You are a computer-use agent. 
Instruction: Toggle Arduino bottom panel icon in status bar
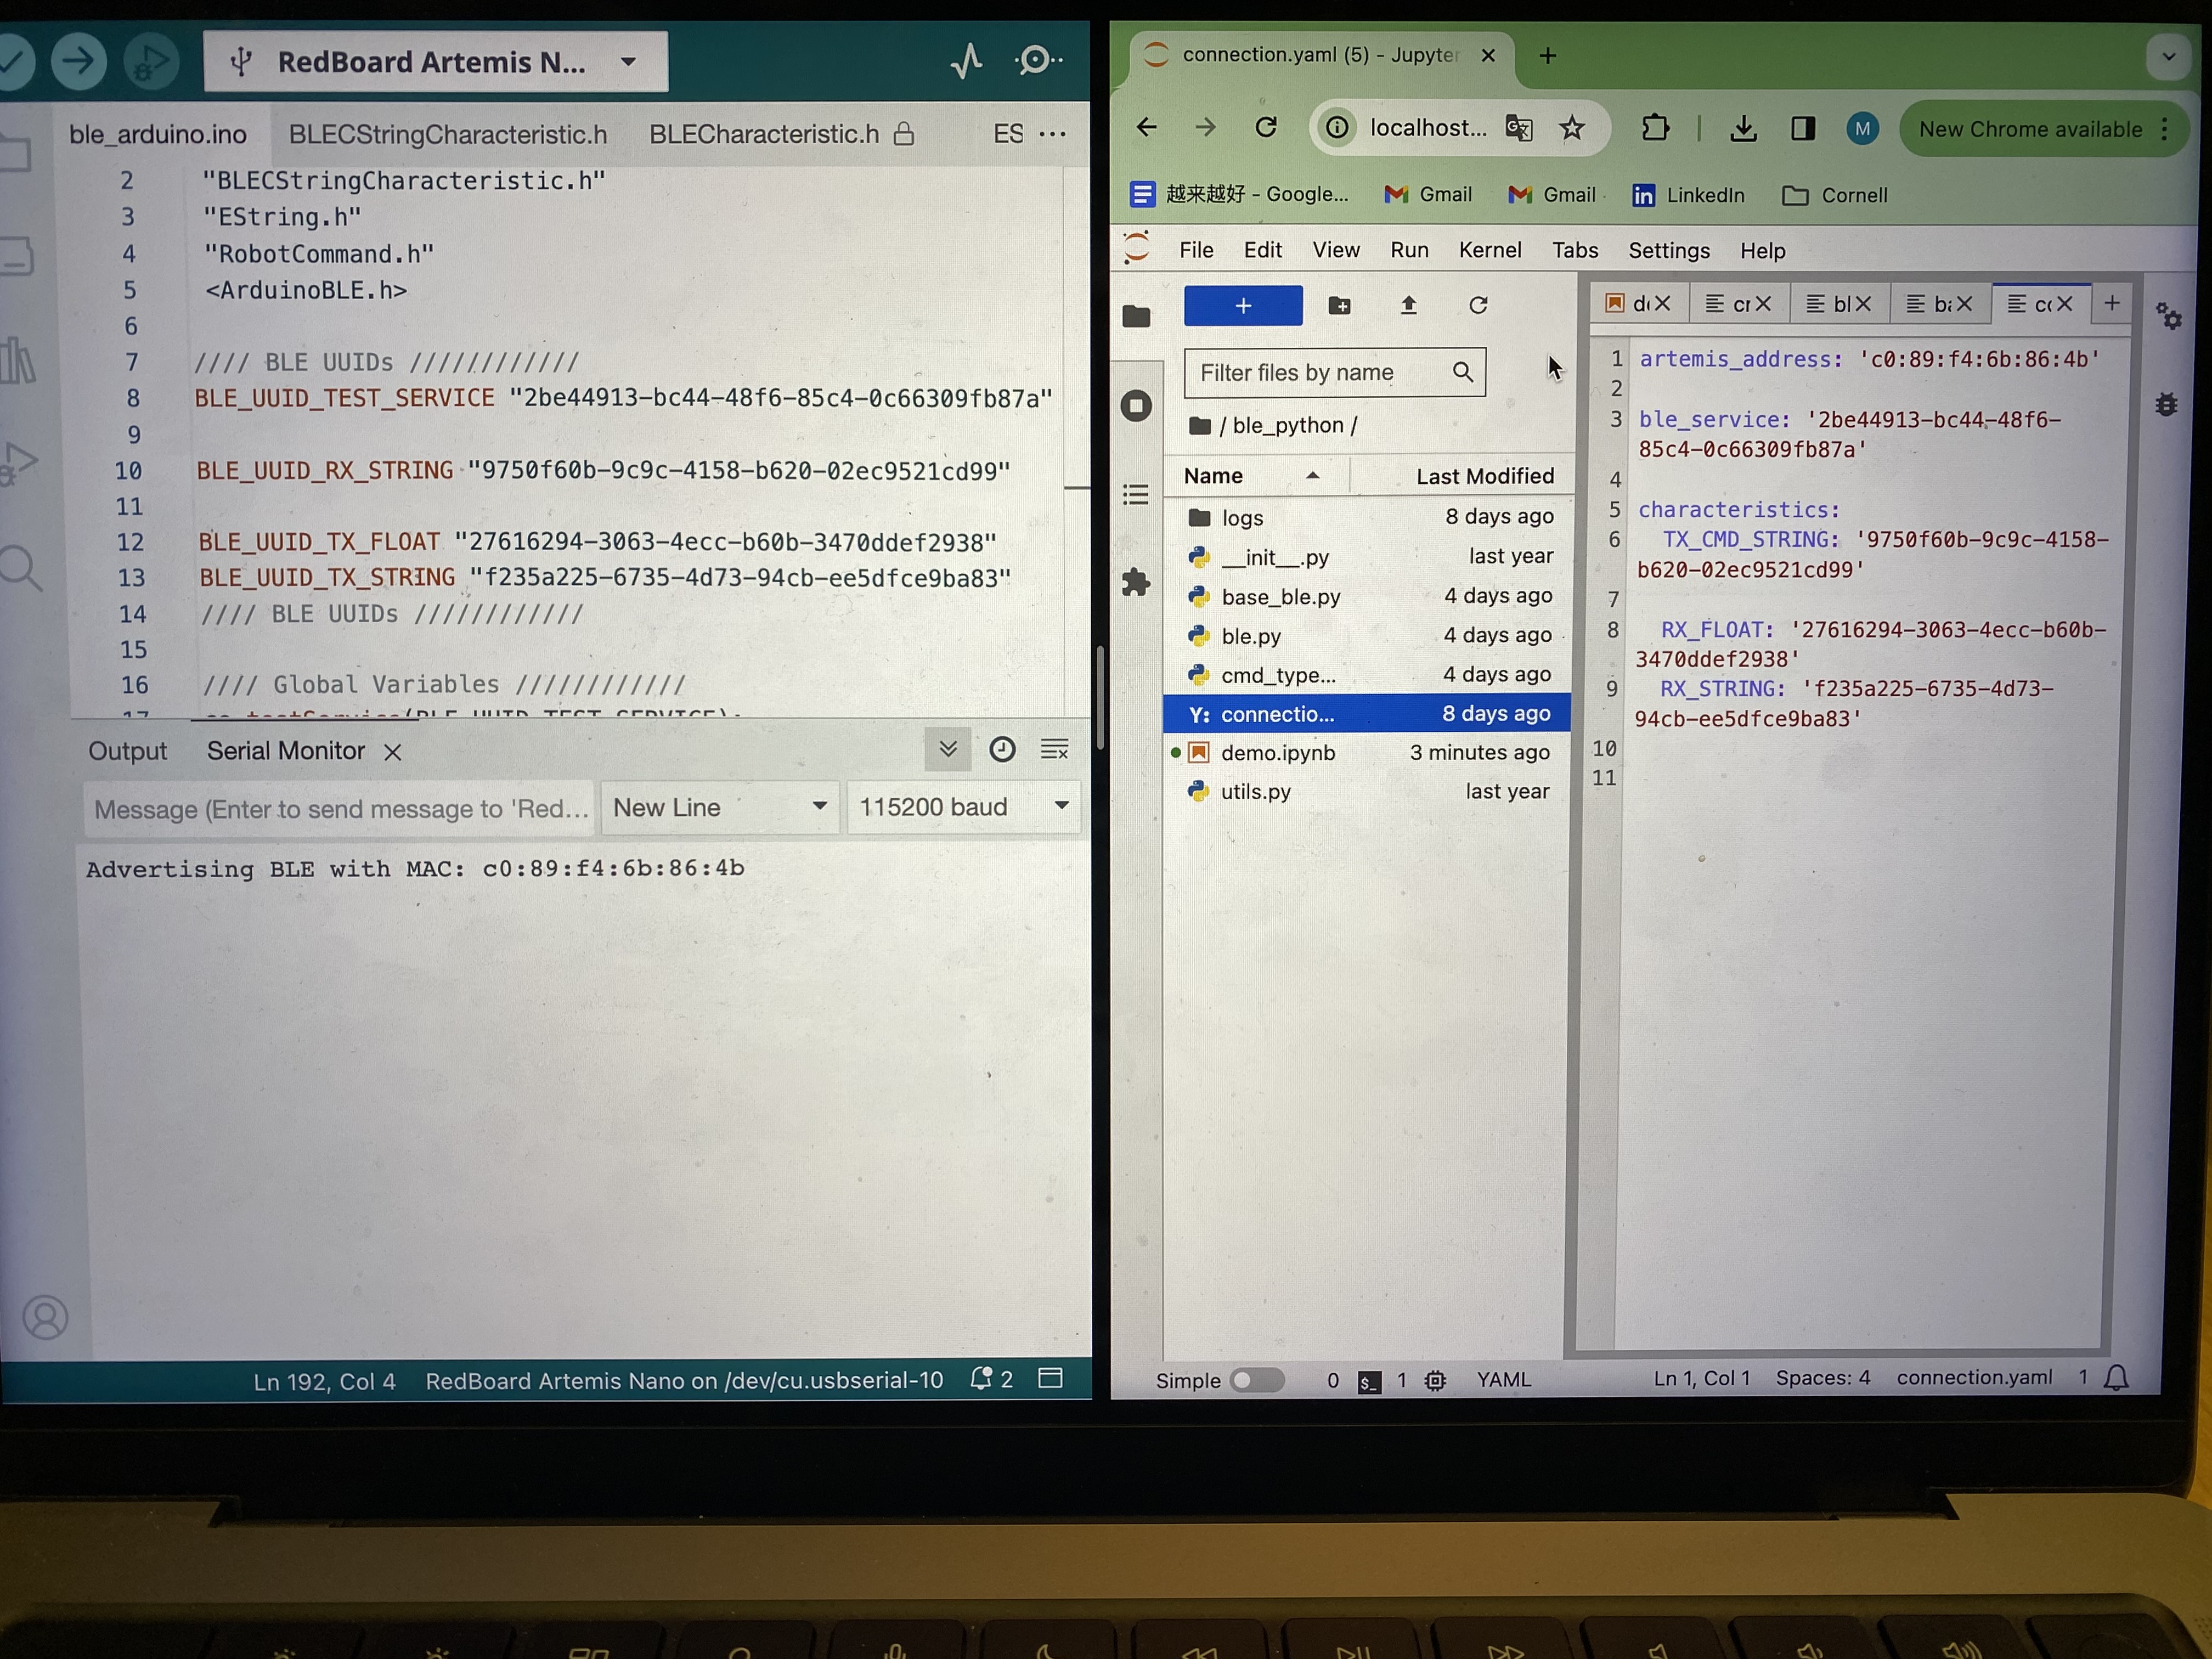(x=1050, y=1378)
